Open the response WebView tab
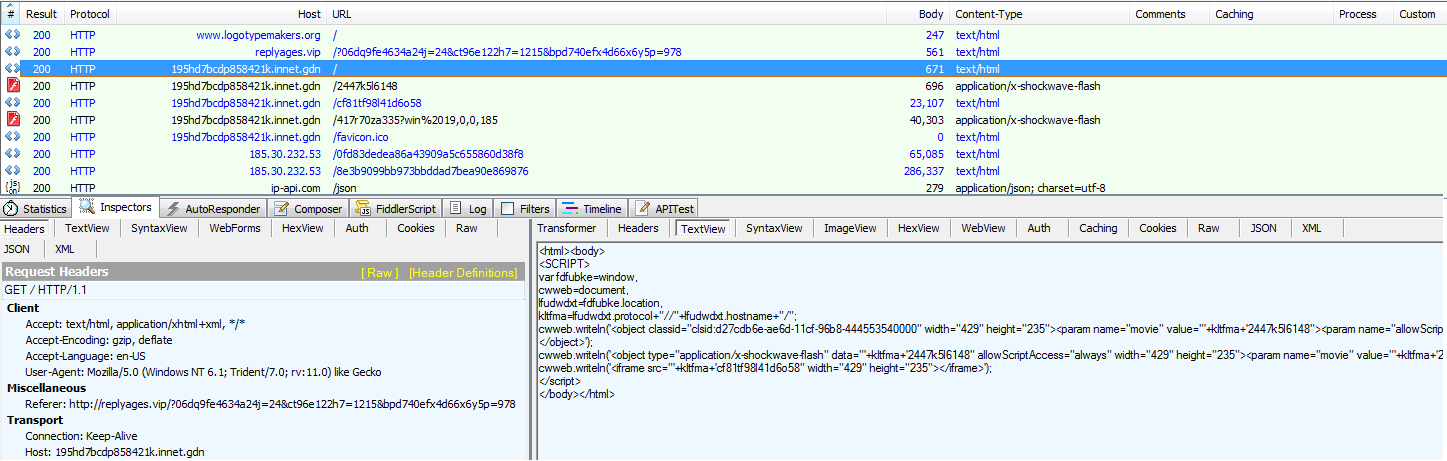The height and width of the screenshot is (461, 1447). [984, 228]
